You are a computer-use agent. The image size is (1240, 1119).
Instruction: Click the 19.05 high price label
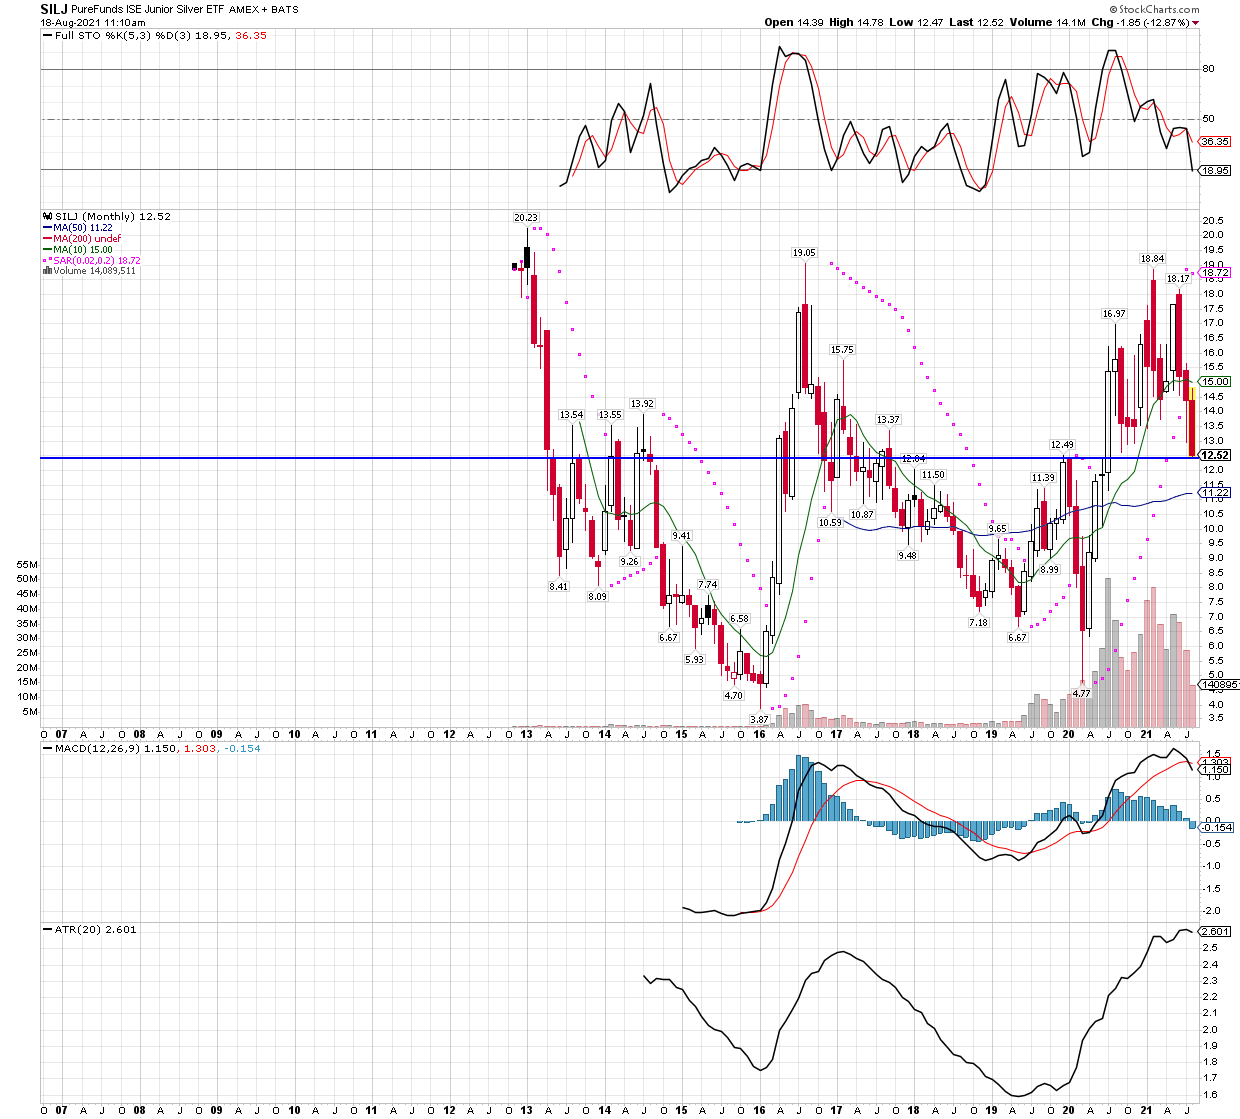point(804,253)
